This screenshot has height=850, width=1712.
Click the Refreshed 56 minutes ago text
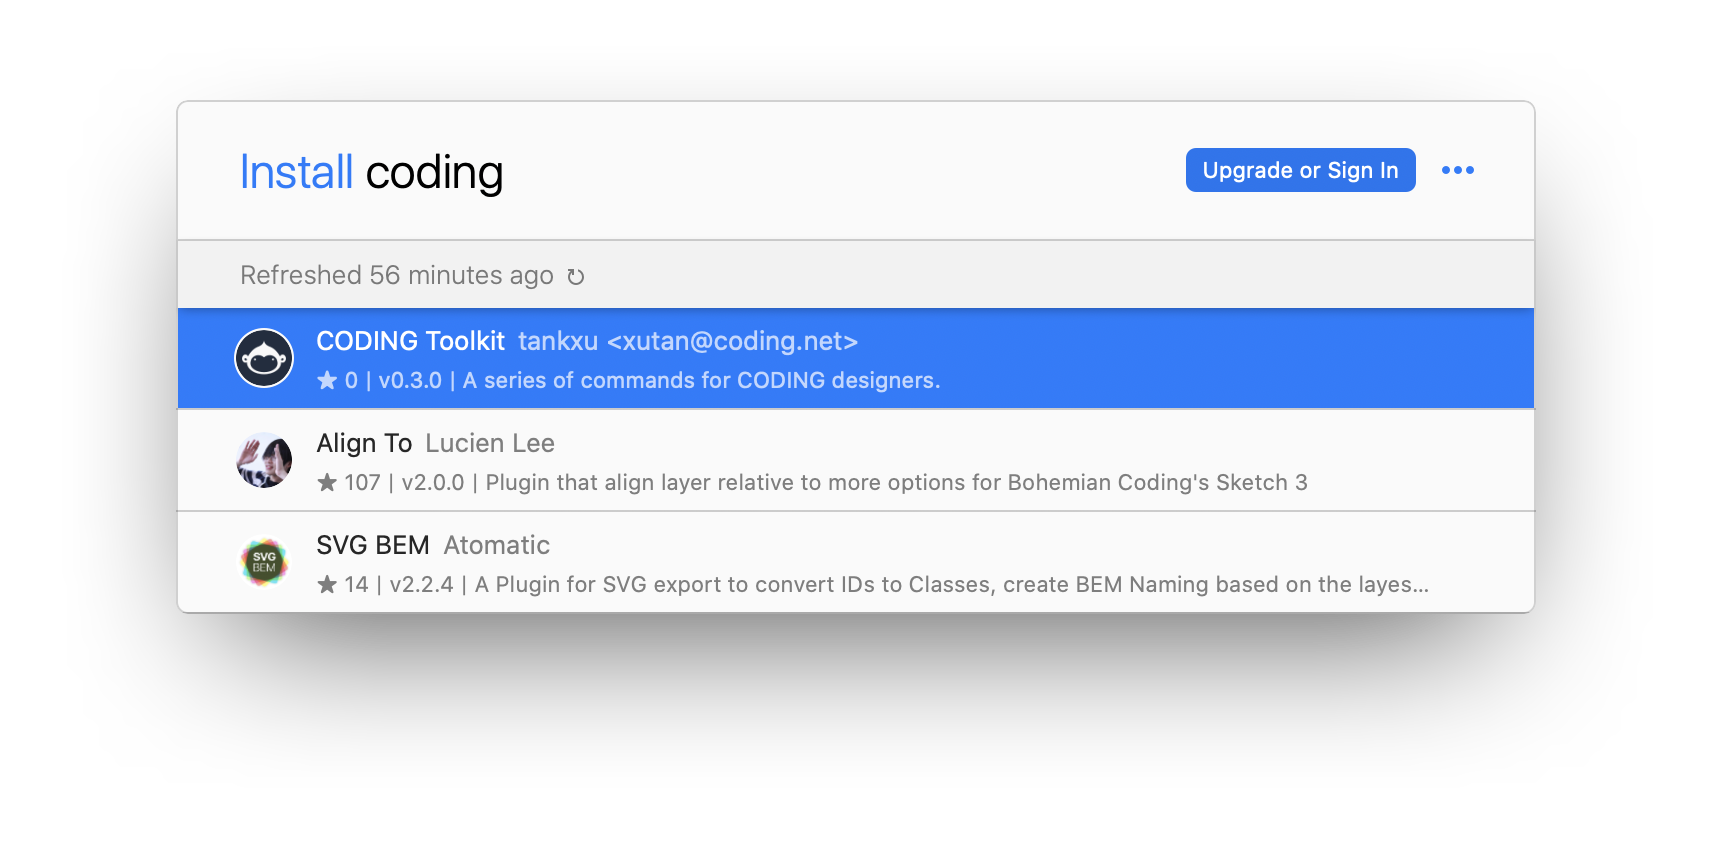(x=397, y=275)
